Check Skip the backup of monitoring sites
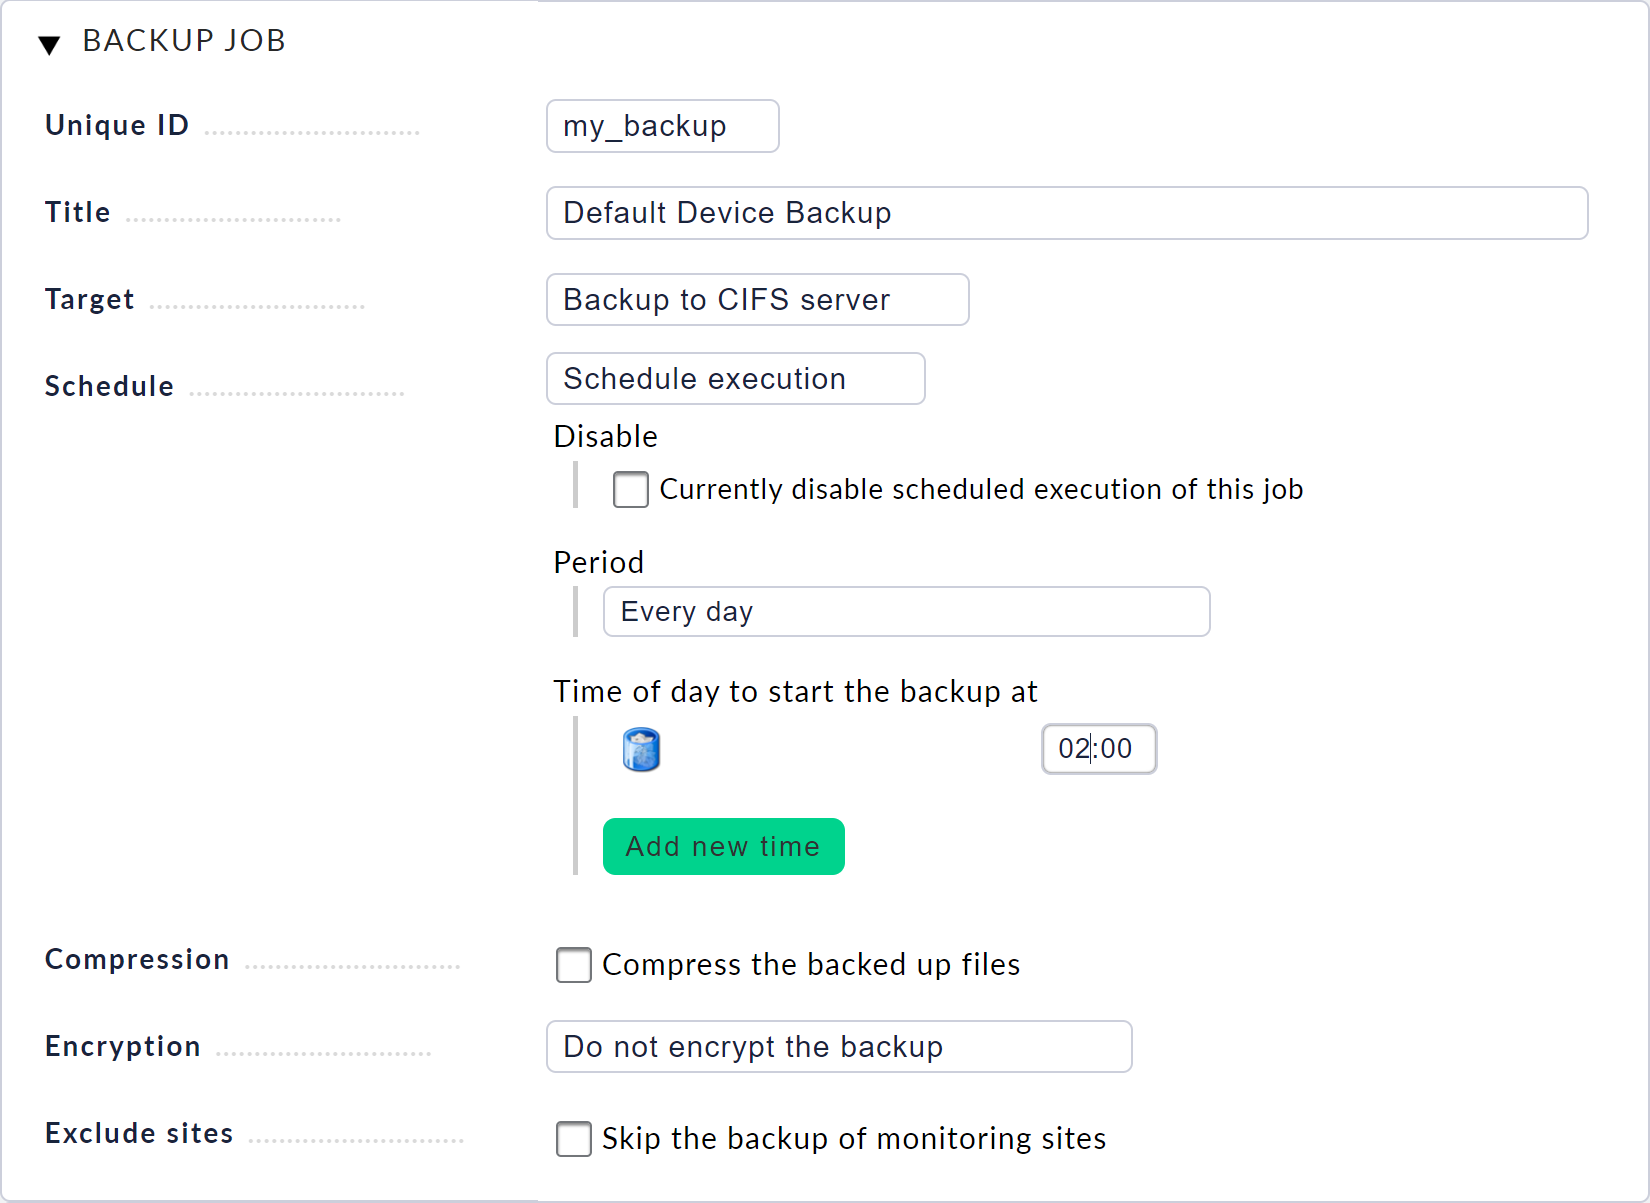The image size is (1650, 1203). tap(574, 1139)
